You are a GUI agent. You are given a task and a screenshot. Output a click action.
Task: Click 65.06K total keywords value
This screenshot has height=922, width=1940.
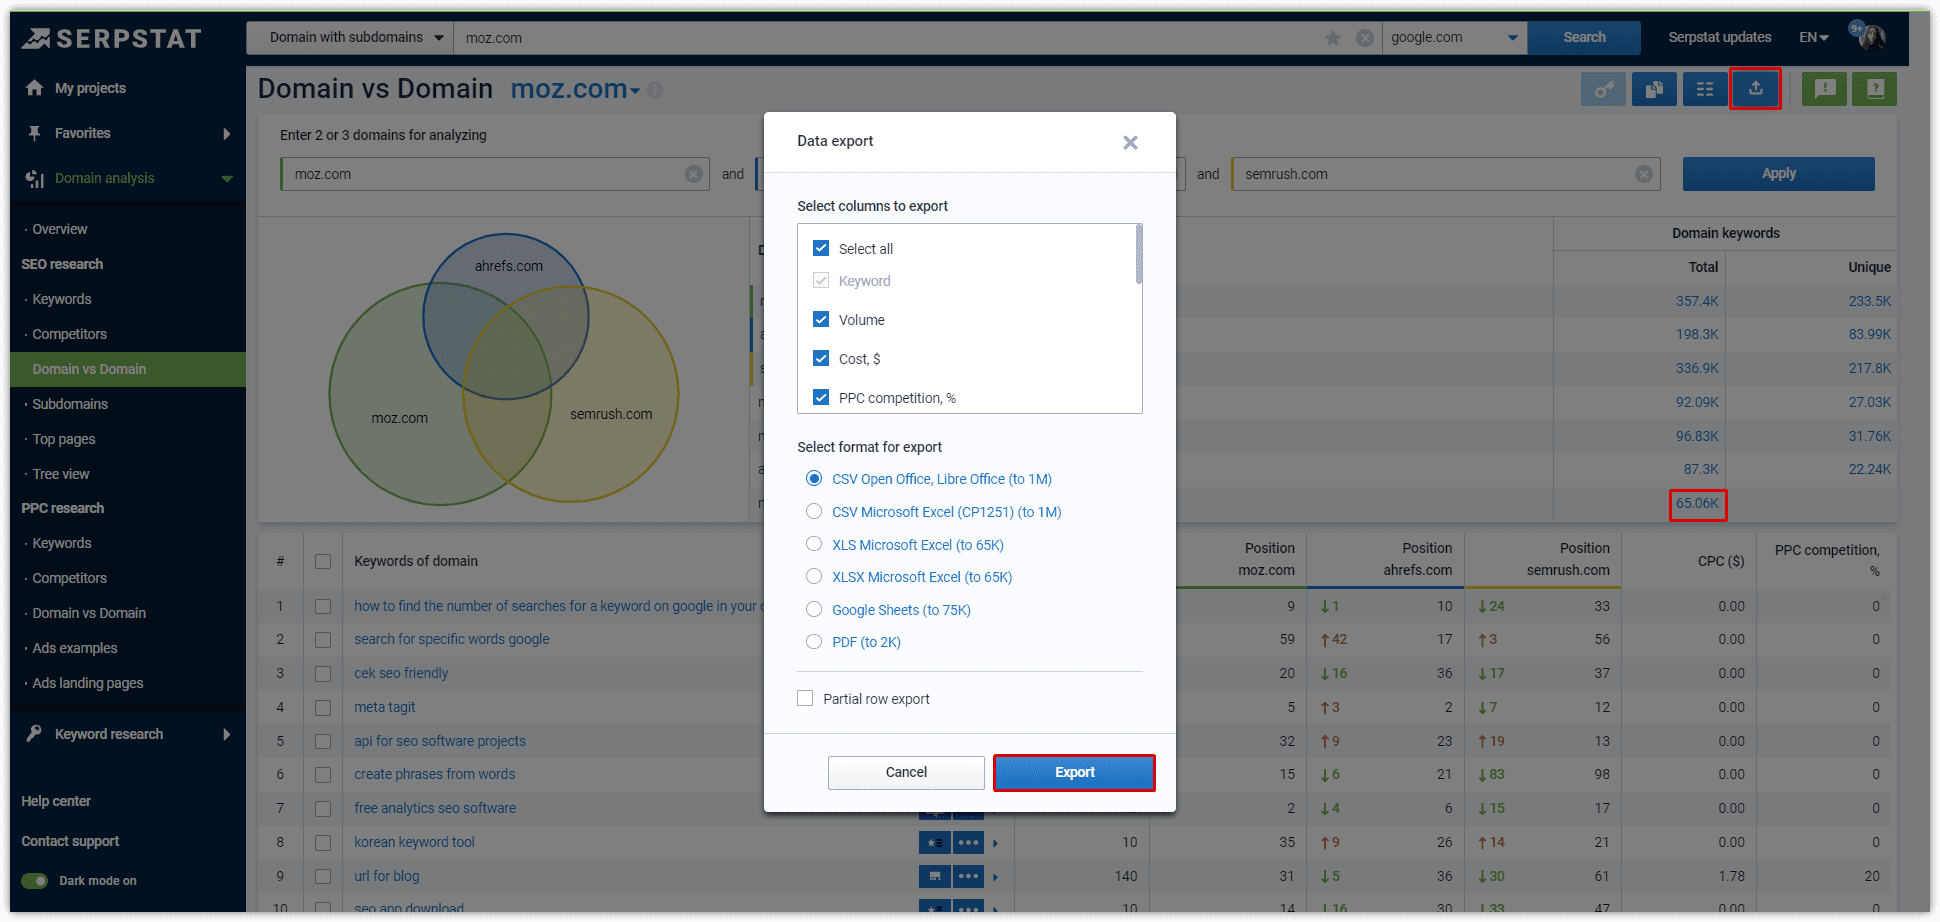pos(1697,503)
